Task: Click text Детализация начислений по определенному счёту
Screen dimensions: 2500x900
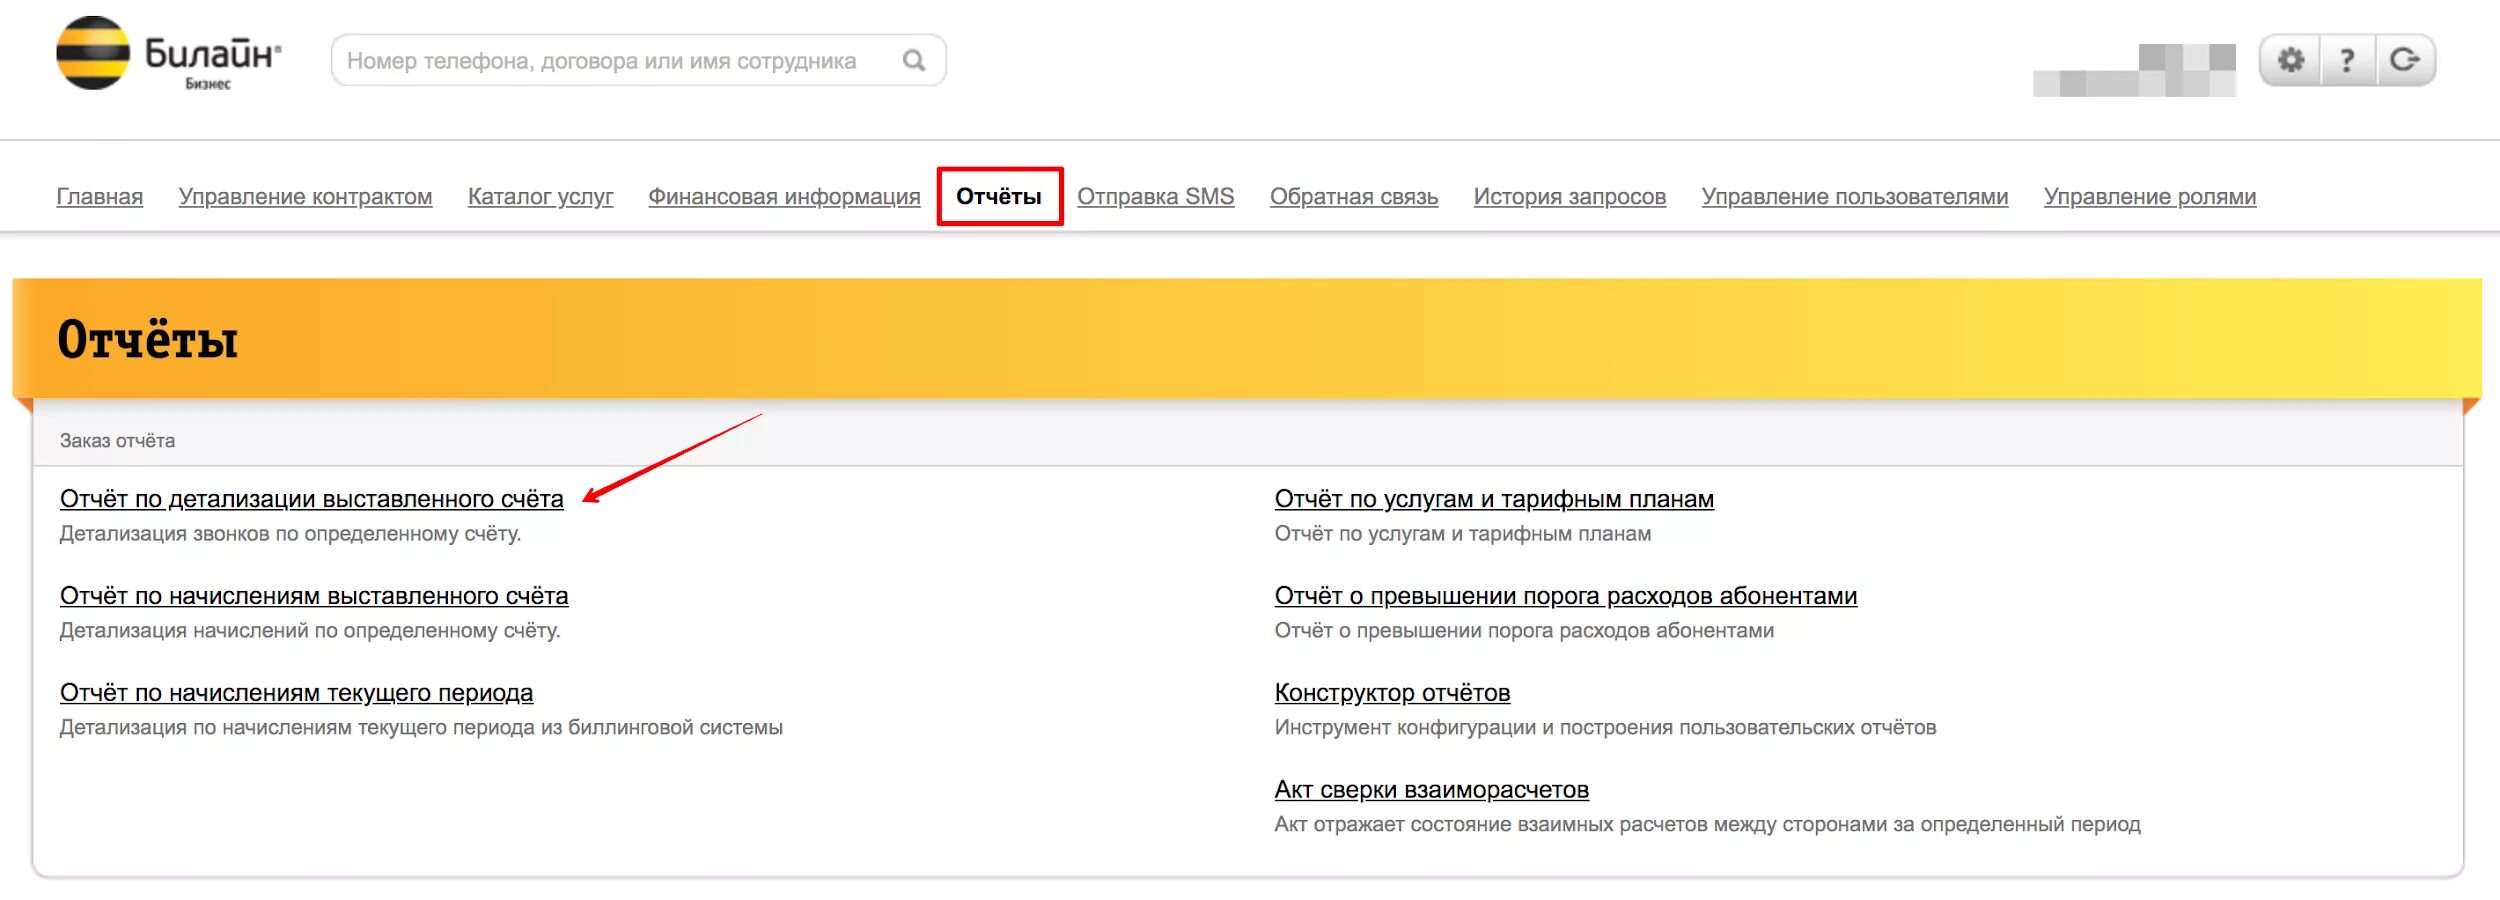Action: click(x=310, y=631)
